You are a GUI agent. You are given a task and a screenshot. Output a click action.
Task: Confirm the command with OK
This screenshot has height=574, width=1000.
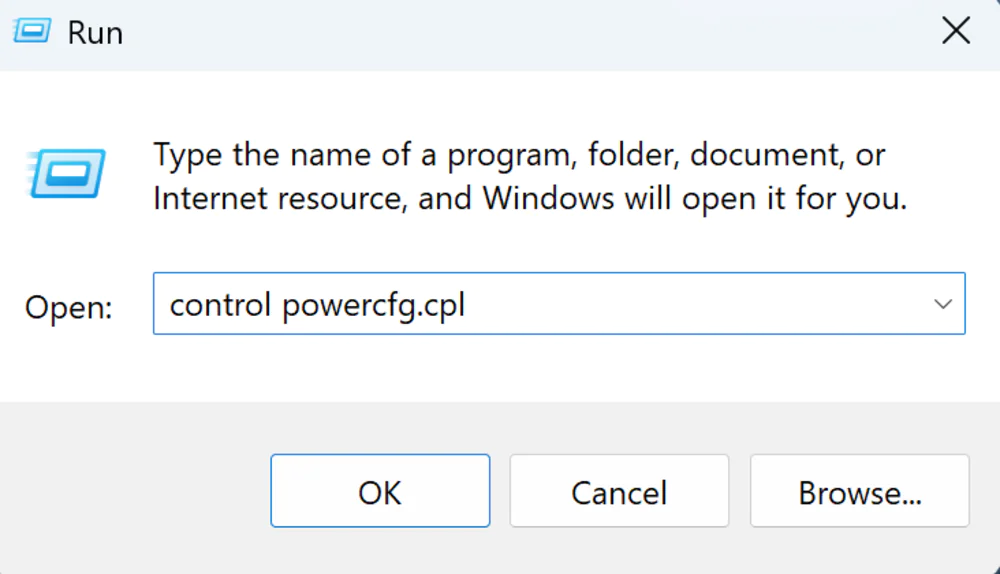click(x=380, y=490)
